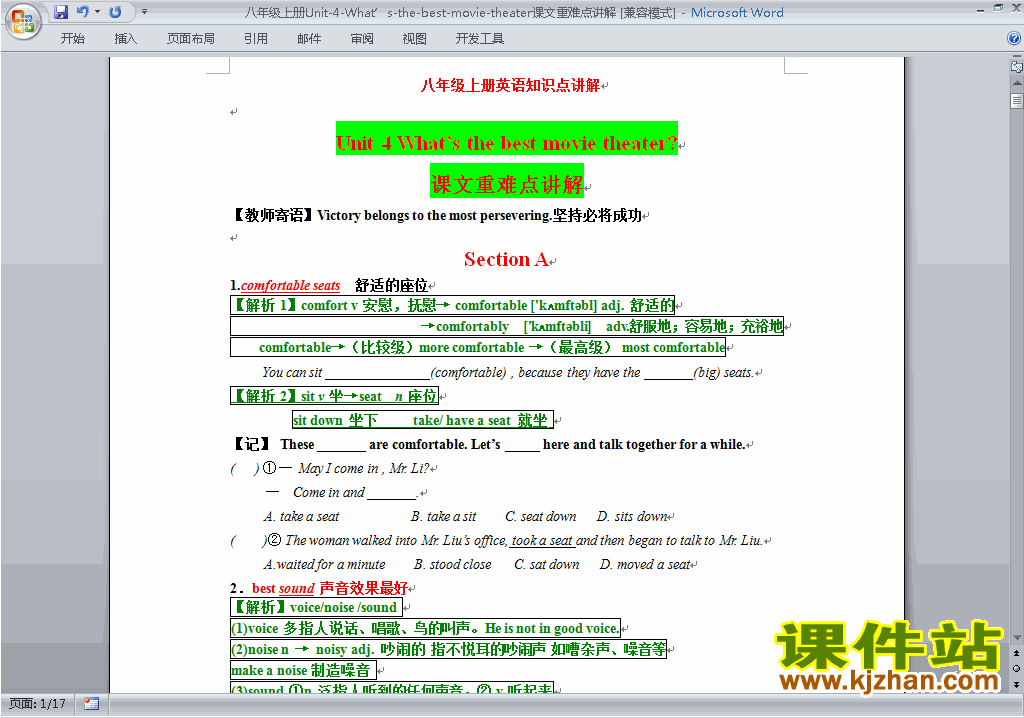Screen dimensions: 1024x718
Task: Click option 'C. seat down'
Action: coord(541,517)
